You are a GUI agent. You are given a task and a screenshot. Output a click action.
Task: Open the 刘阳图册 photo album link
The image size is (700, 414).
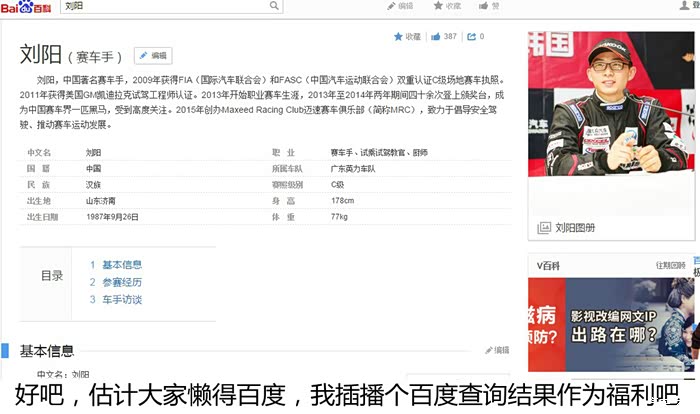coord(575,228)
